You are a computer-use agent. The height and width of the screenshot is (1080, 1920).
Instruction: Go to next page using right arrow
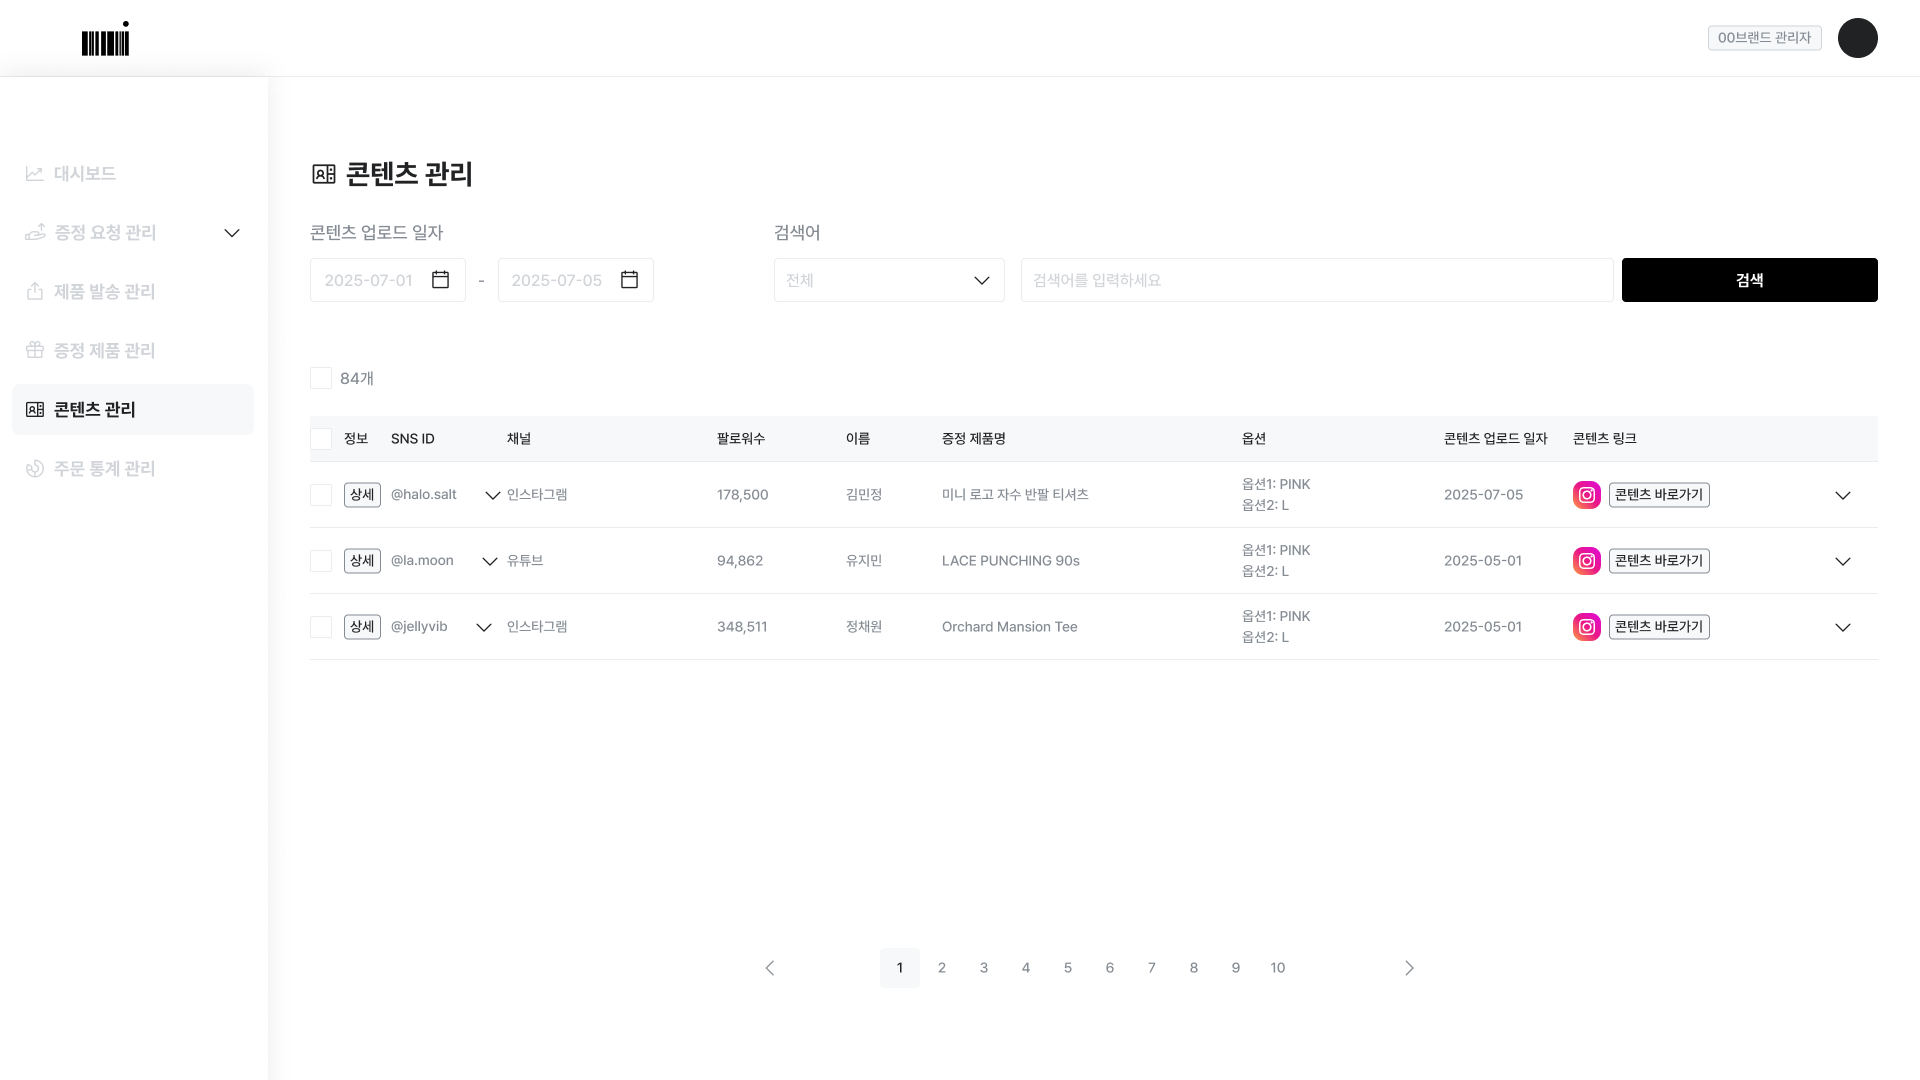pos(1409,968)
